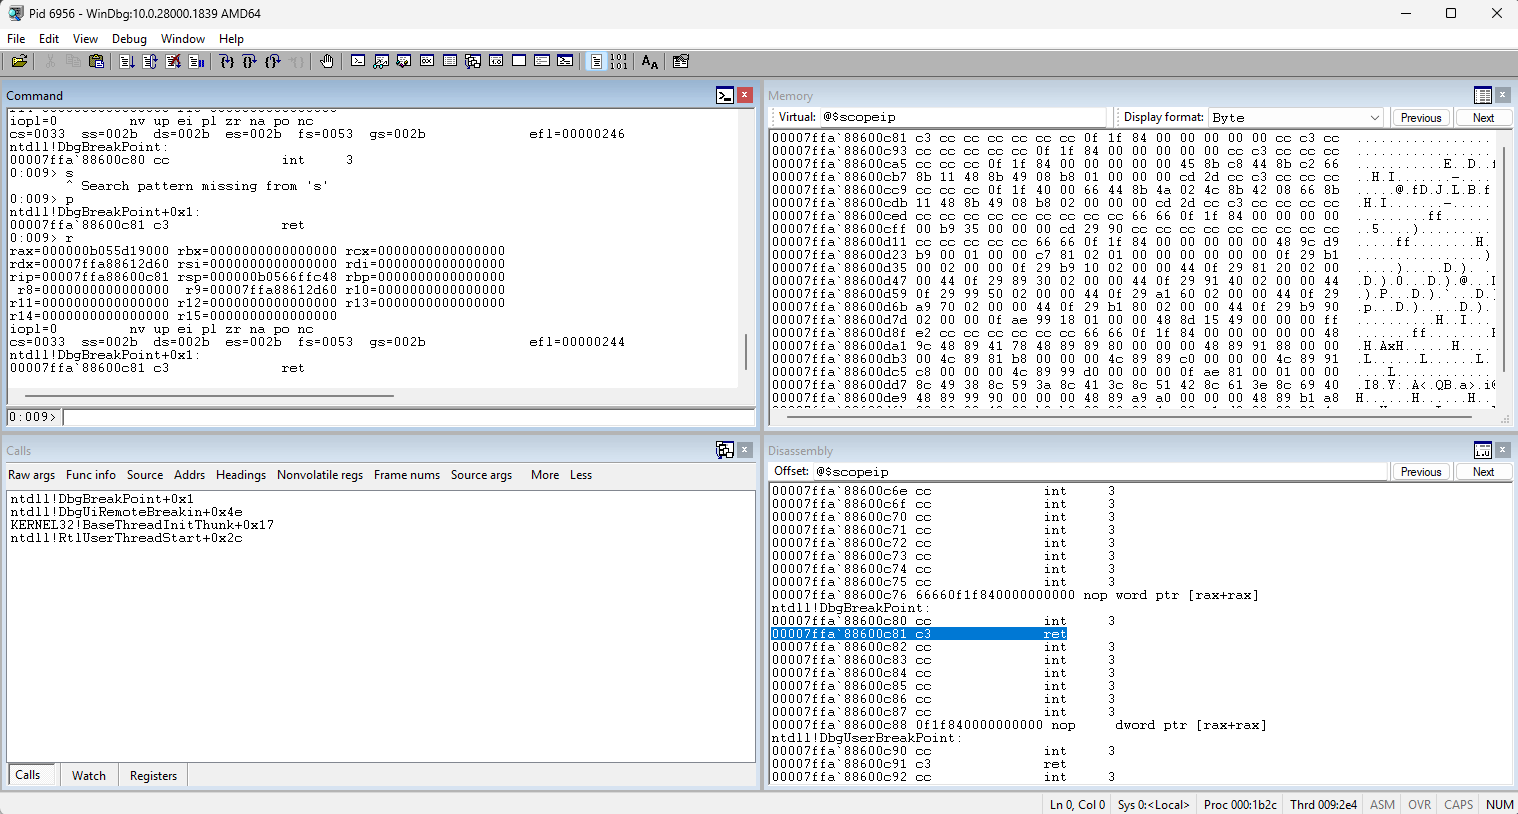Open the Debug menu
This screenshot has width=1518, height=814.
(129, 38)
